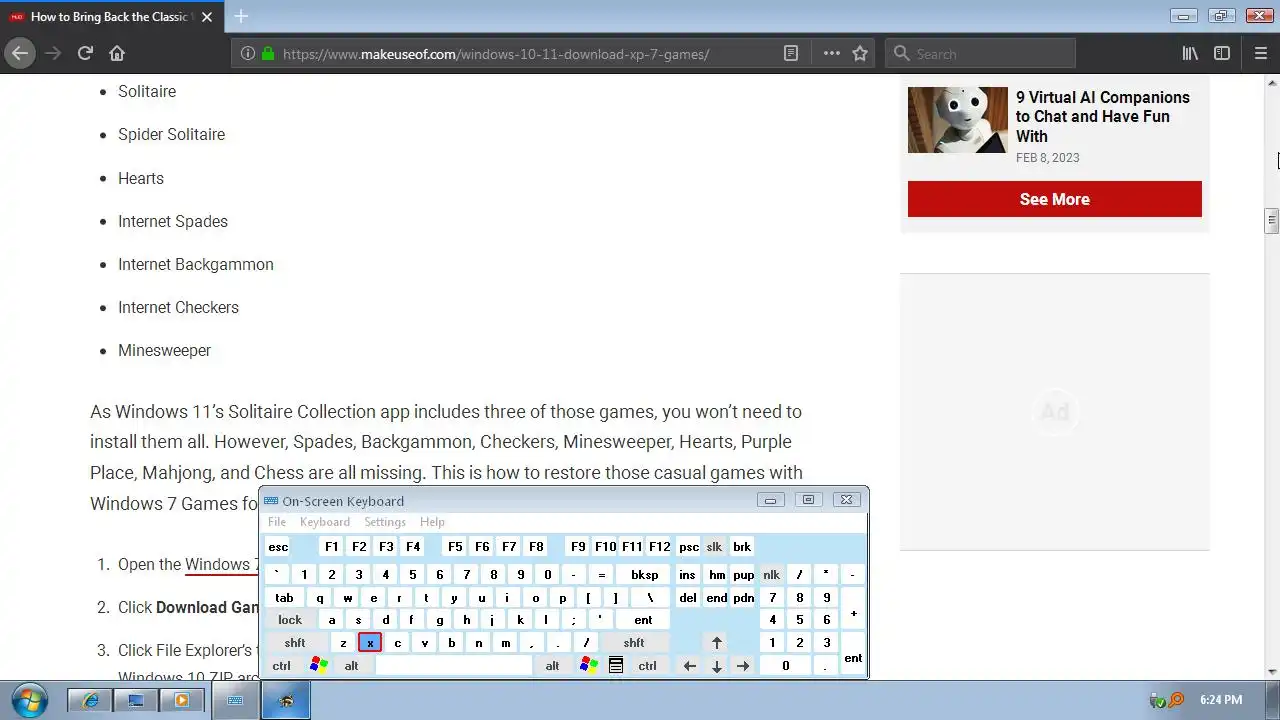Image resolution: width=1280 pixels, height=720 pixels.
Task: Click the Windows Start orb
Action: pyautogui.click(x=28, y=700)
